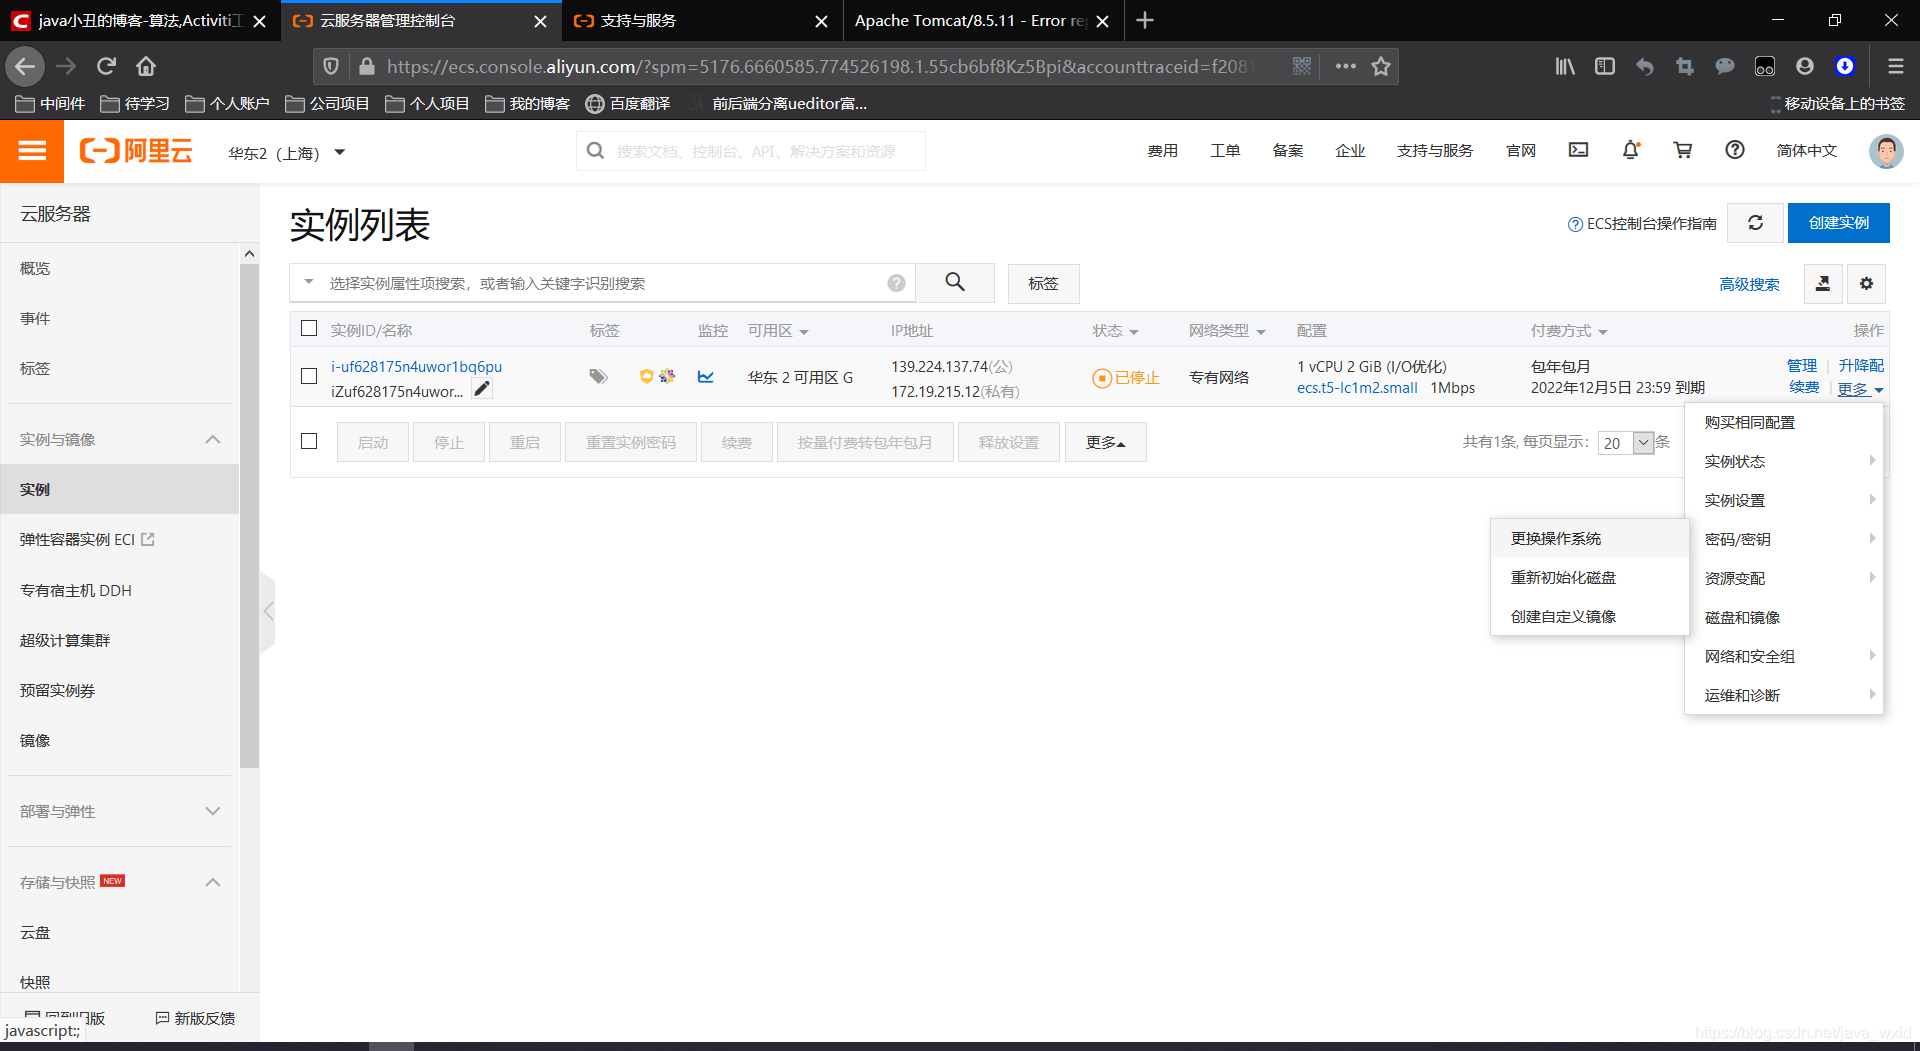1920x1051 pixels.
Task: Click the notification bell icon
Action: coord(1631,150)
